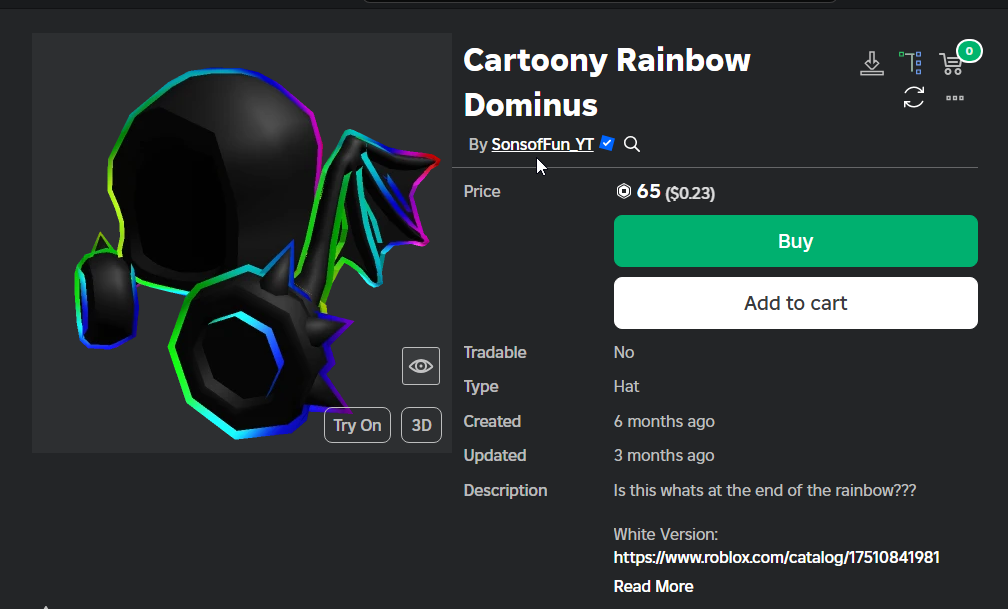
Task: Click the ($0.23) price conversion text
Action: pos(691,192)
